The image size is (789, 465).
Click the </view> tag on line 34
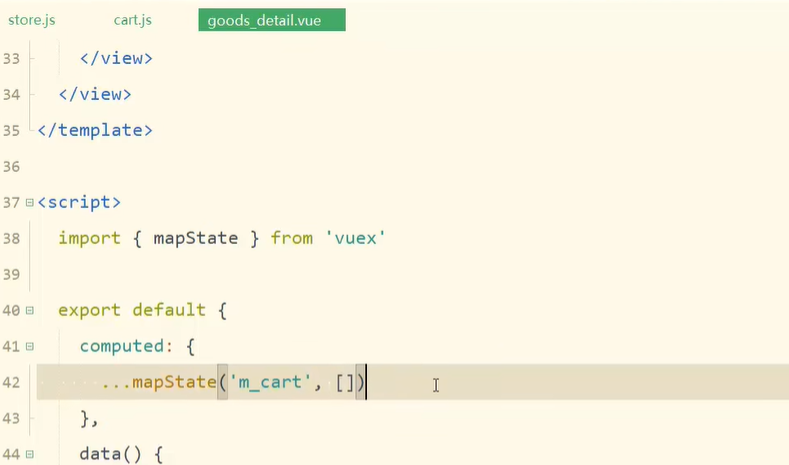click(95, 94)
